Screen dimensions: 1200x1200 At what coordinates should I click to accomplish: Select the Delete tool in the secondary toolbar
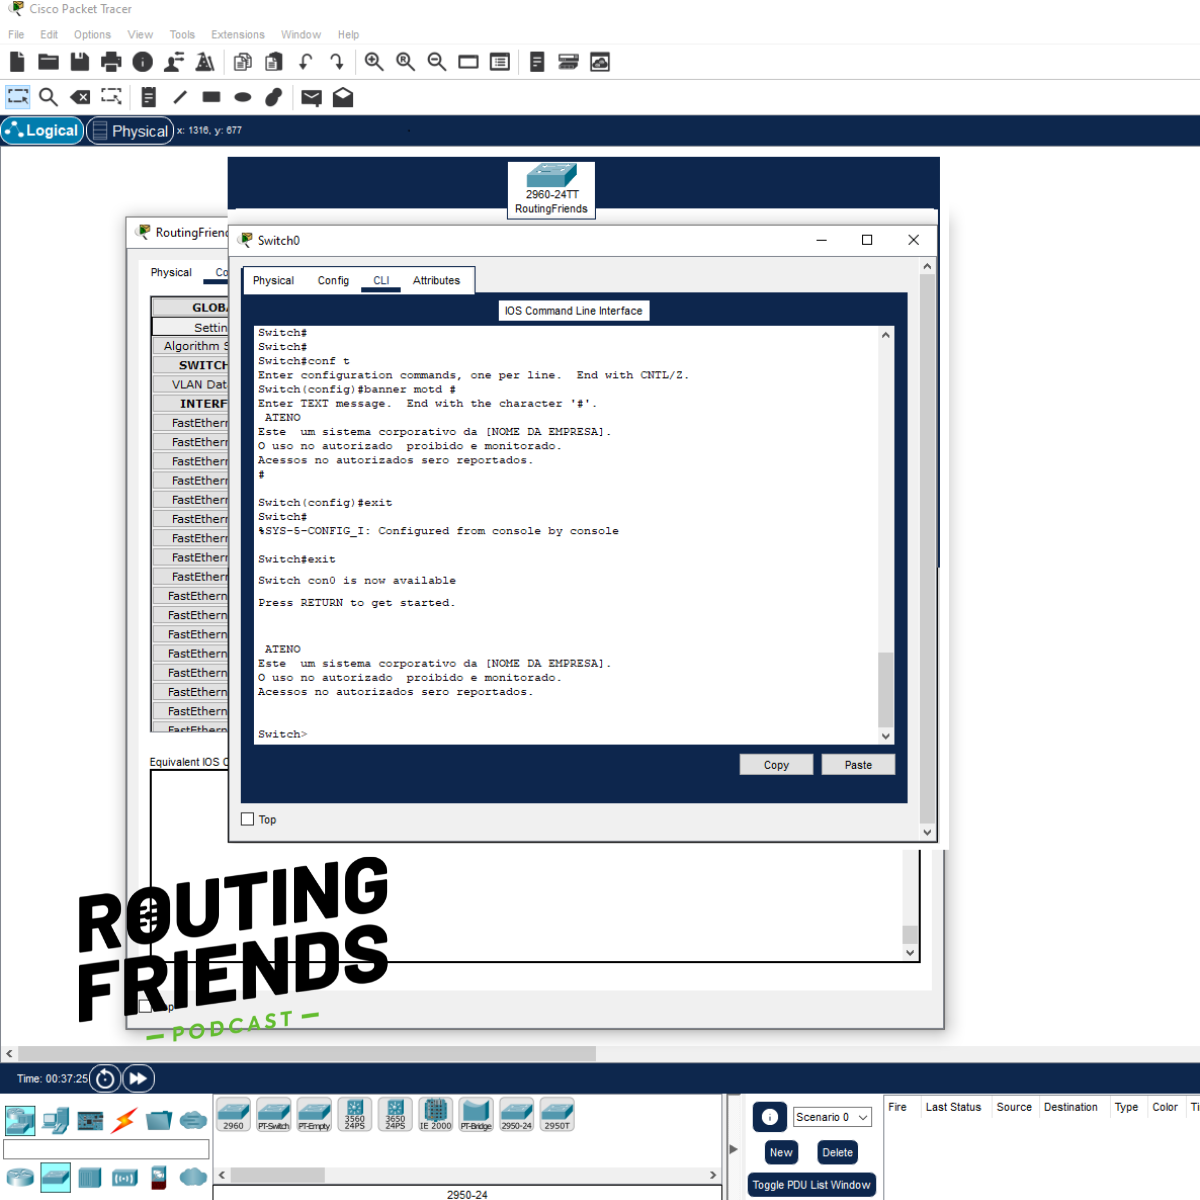point(79,97)
